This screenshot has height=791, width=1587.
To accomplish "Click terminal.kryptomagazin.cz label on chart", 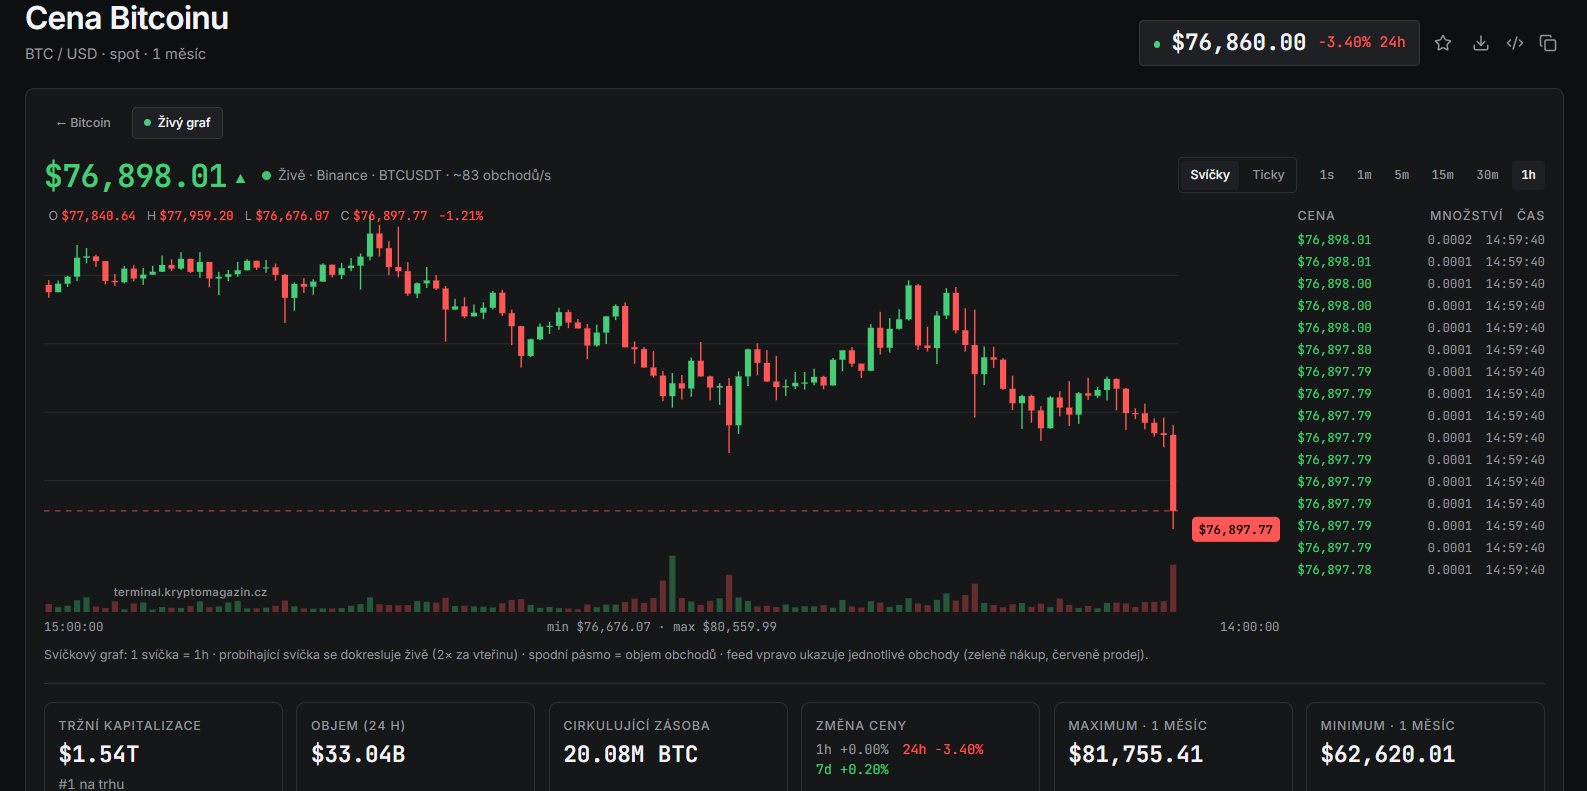I will pyautogui.click(x=190, y=592).
